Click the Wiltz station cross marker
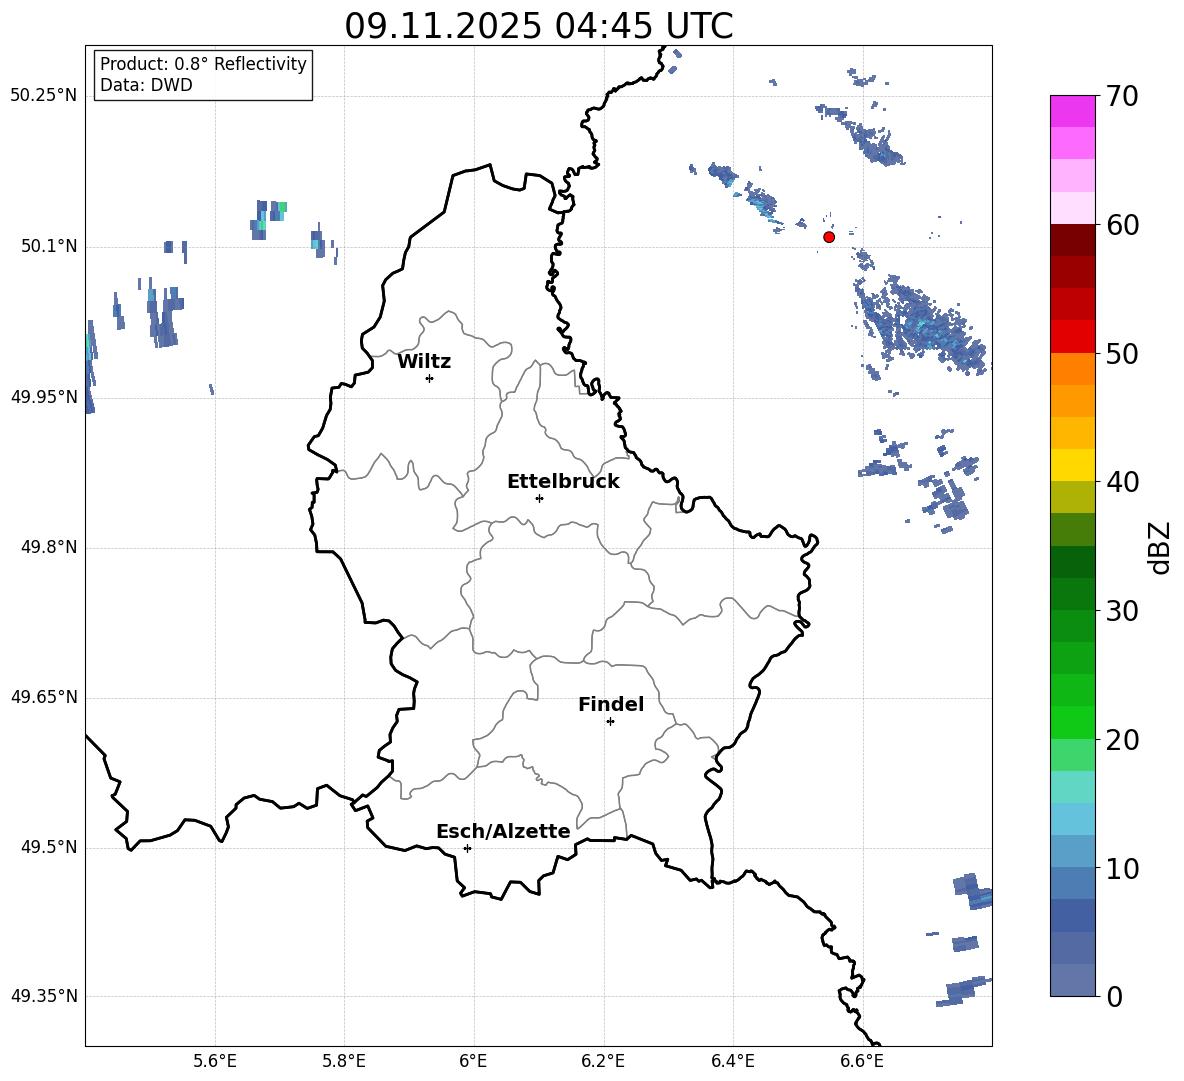Viewport: 1184px width, 1081px height. pyautogui.click(x=430, y=378)
